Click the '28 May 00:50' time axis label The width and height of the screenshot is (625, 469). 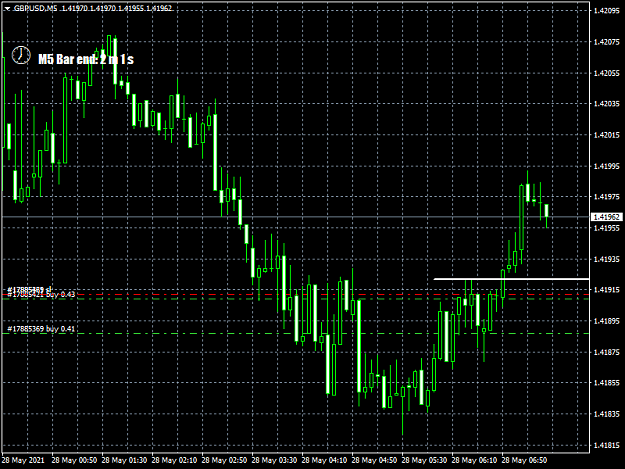tap(74, 460)
